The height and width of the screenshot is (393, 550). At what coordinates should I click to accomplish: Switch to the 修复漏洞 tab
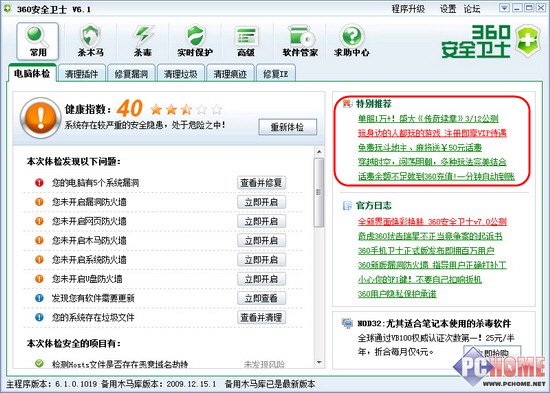(131, 74)
